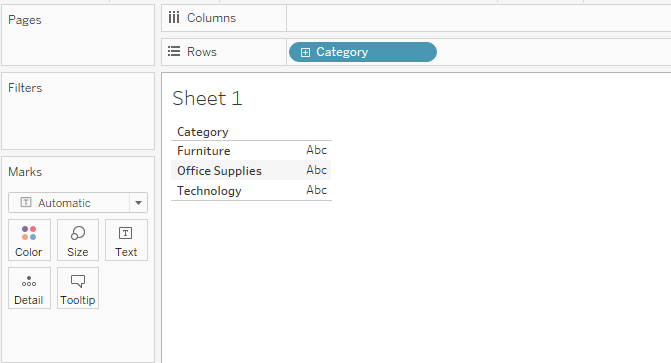This screenshot has height=363, width=671.
Task: Click the Columns shelf icon
Action: point(174,18)
